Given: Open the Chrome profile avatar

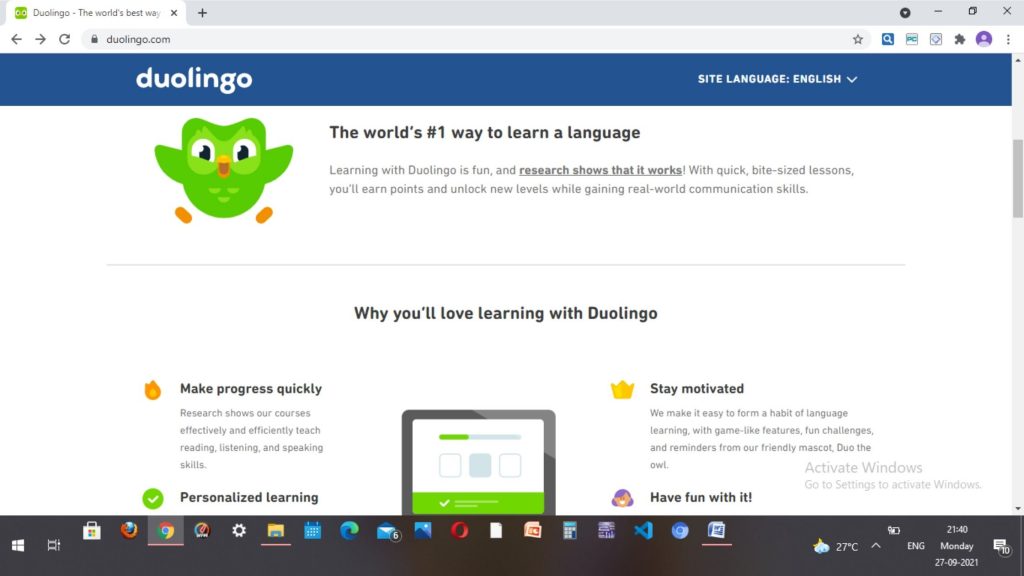Looking at the screenshot, I should pos(984,39).
